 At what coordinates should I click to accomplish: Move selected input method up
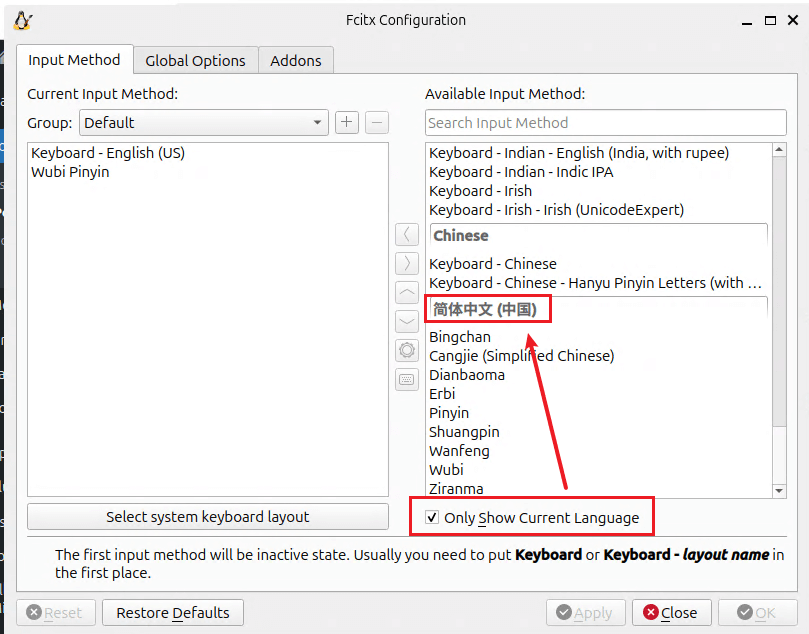tap(407, 292)
